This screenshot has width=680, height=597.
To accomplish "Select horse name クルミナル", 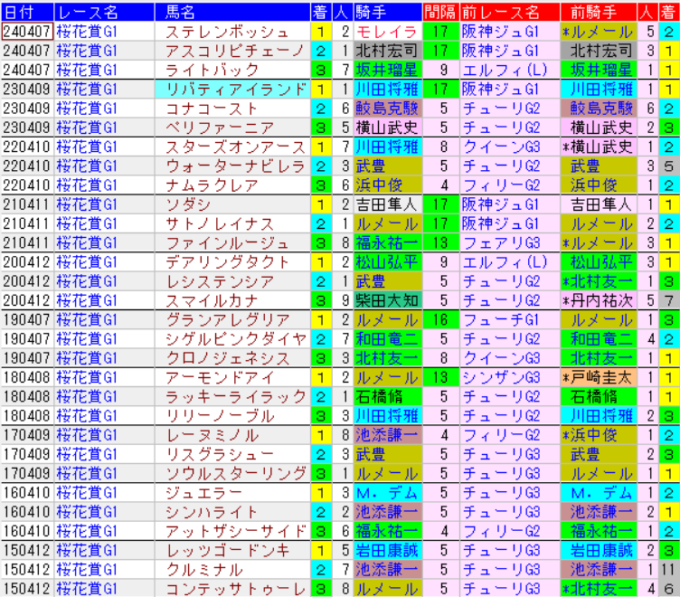I will tap(204, 570).
